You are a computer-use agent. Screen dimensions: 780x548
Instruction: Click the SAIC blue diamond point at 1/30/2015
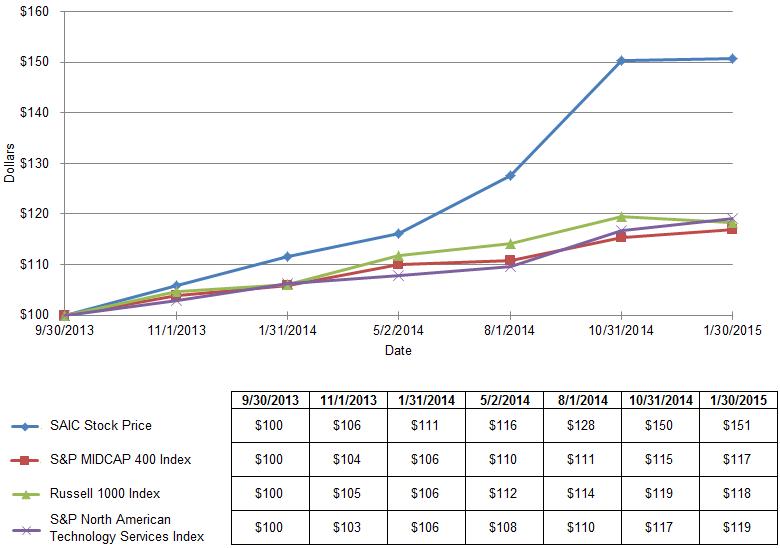pyautogui.click(x=733, y=58)
